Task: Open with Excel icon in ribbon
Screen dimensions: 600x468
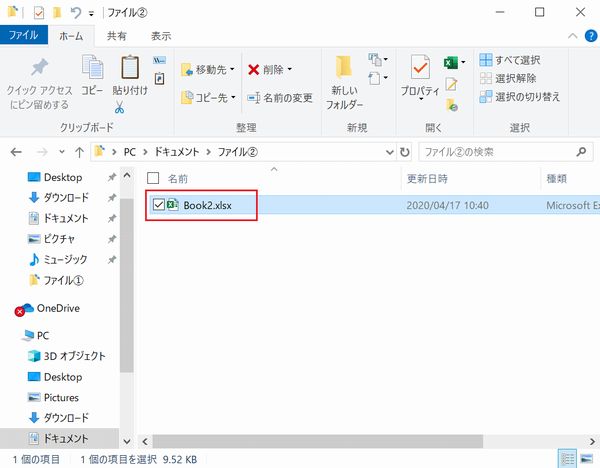Action: (x=450, y=62)
